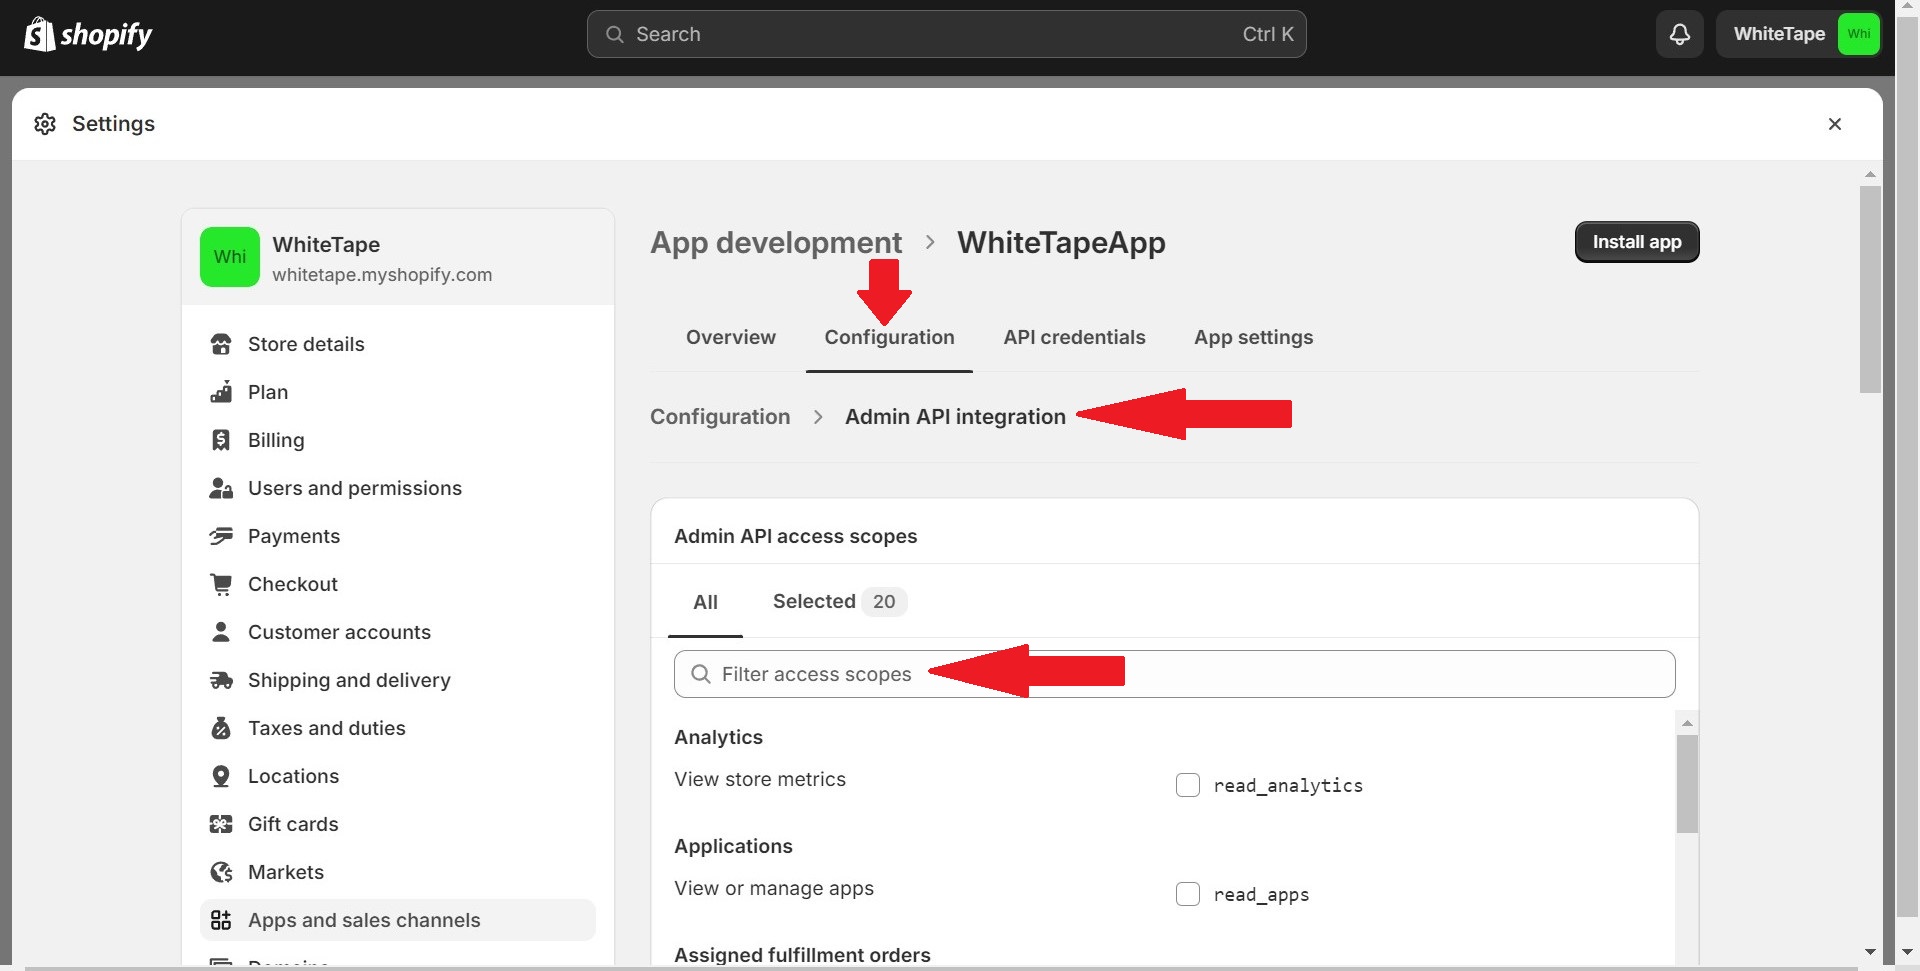Close the Settings panel with X
The height and width of the screenshot is (971, 1920).
pyautogui.click(x=1835, y=124)
